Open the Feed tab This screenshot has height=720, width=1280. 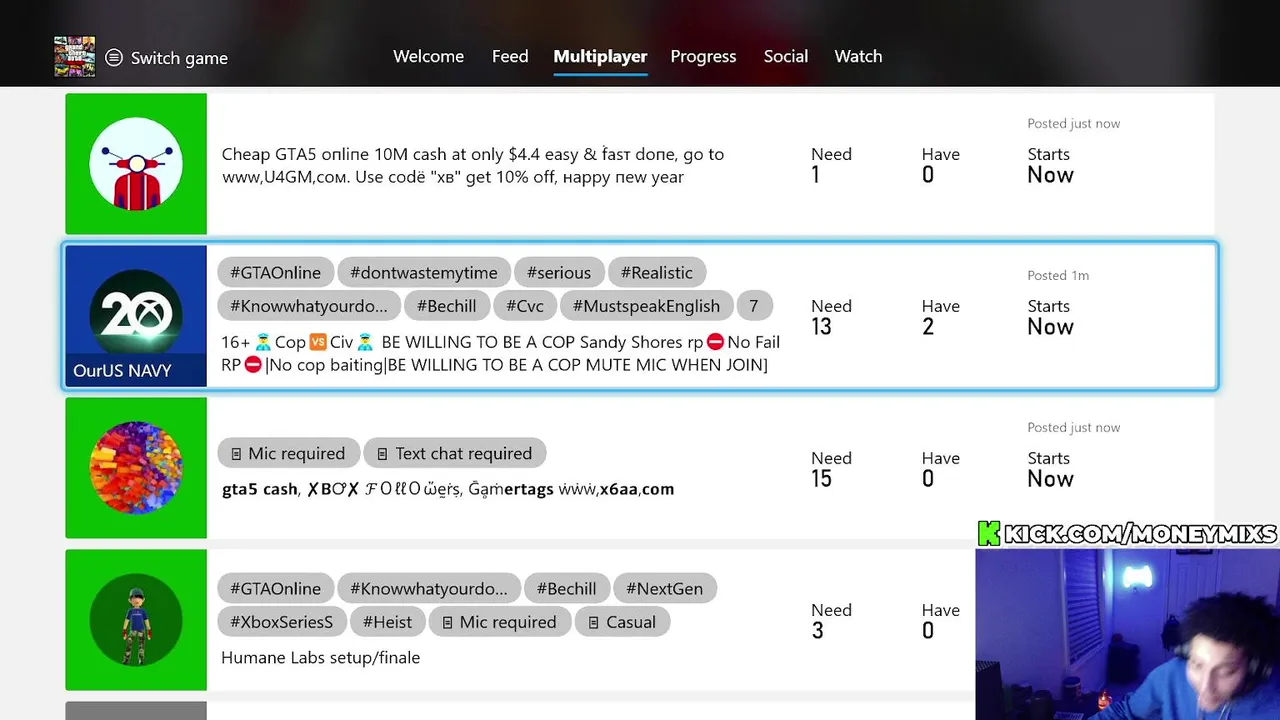pyautogui.click(x=510, y=57)
